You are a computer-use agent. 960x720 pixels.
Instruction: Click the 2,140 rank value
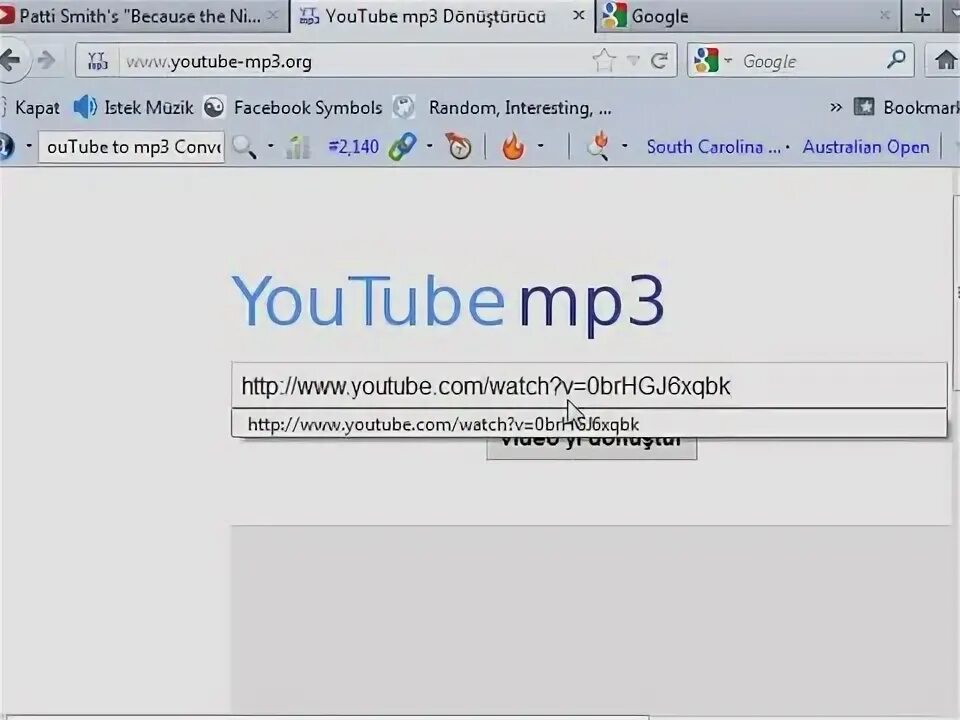coord(353,147)
